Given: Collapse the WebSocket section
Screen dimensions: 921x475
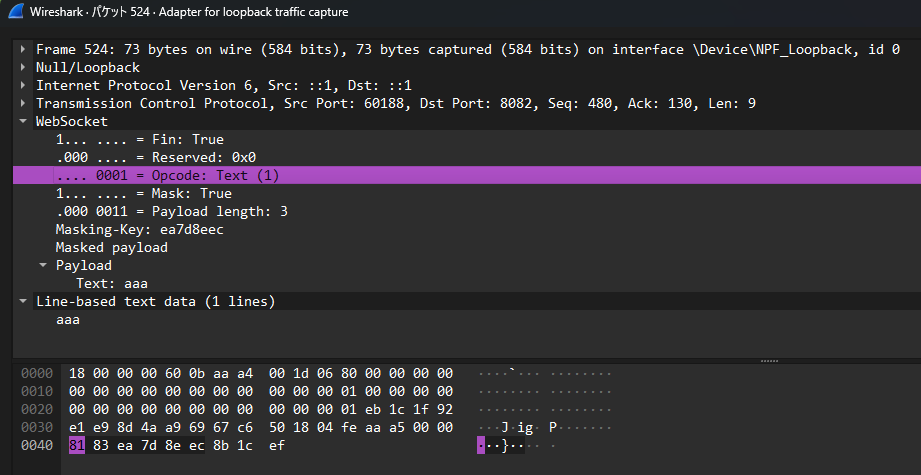Looking at the screenshot, I should pyautogui.click(x=23, y=122).
